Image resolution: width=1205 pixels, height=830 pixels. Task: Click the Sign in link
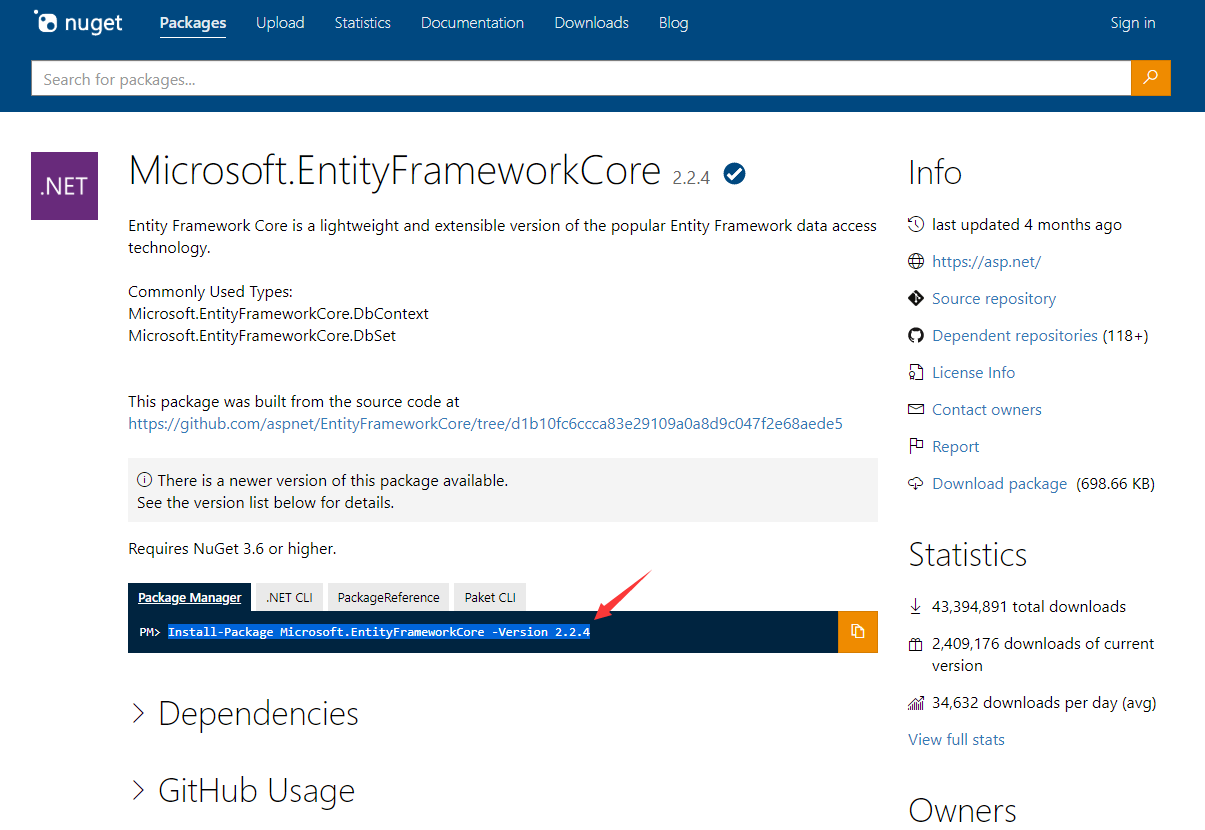click(x=1132, y=23)
